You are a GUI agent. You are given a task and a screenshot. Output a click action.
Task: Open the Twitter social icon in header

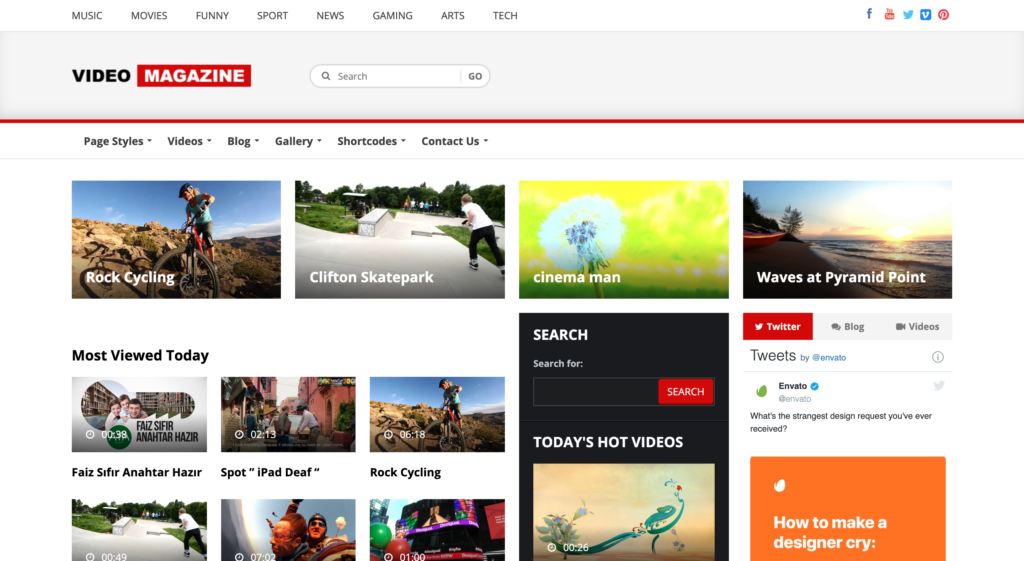pyautogui.click(x=908, y=14)
